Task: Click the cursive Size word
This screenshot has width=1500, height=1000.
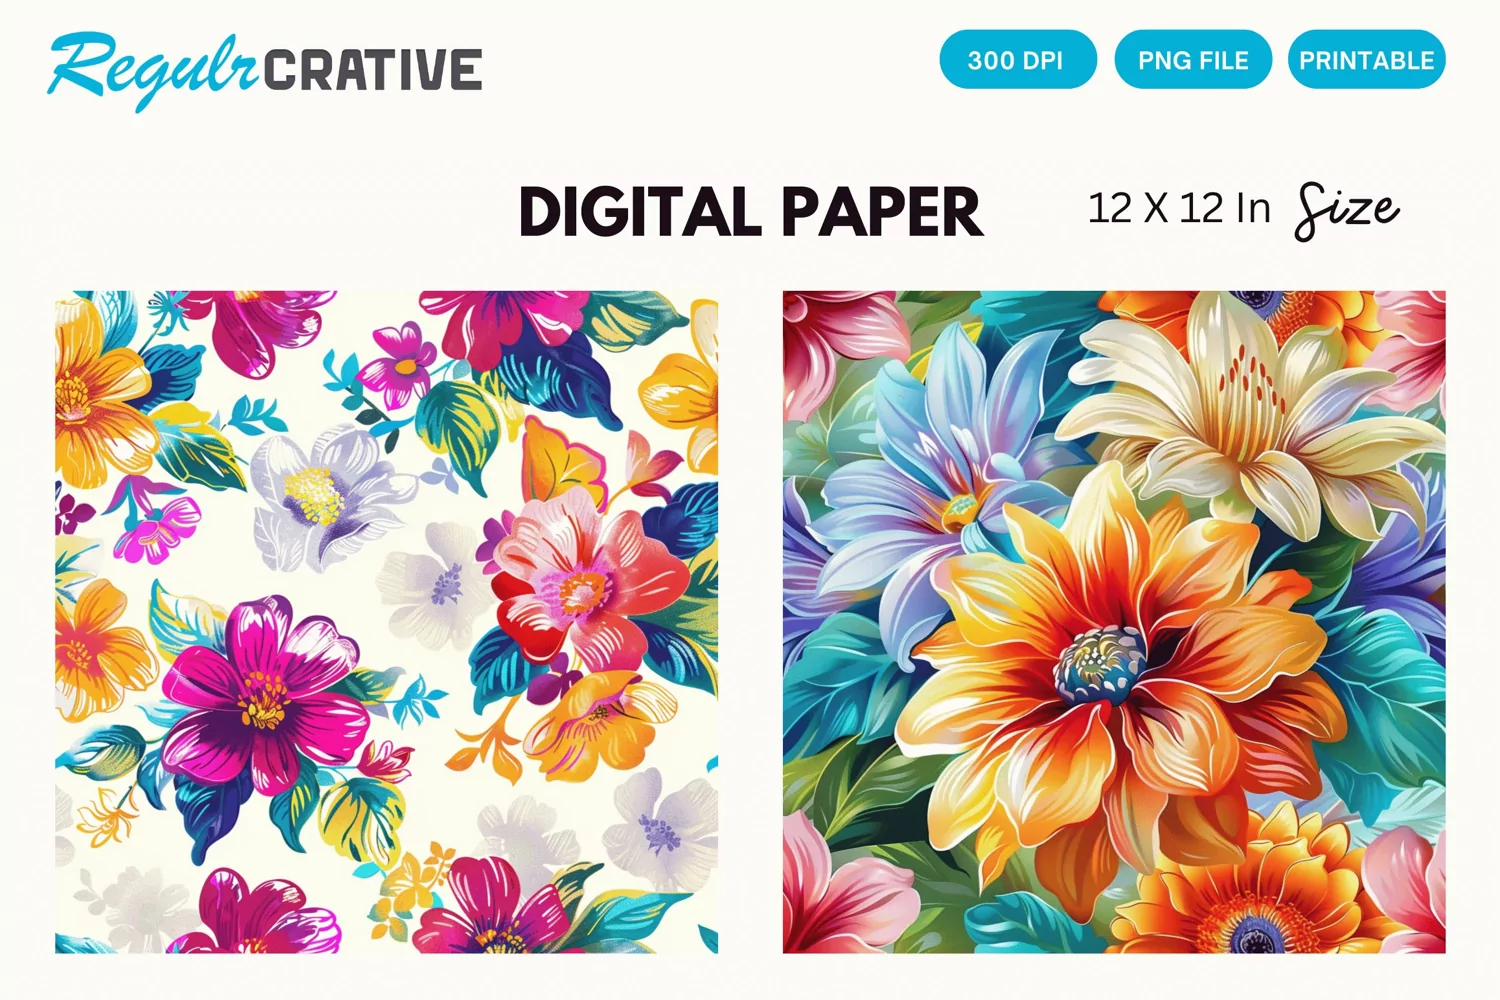Action: coord(1347,211)
